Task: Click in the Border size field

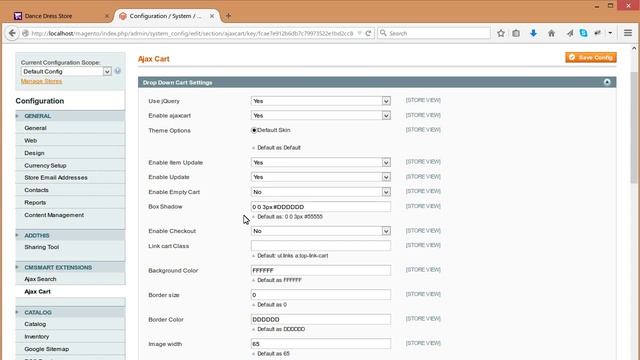Action: (321, 295)
